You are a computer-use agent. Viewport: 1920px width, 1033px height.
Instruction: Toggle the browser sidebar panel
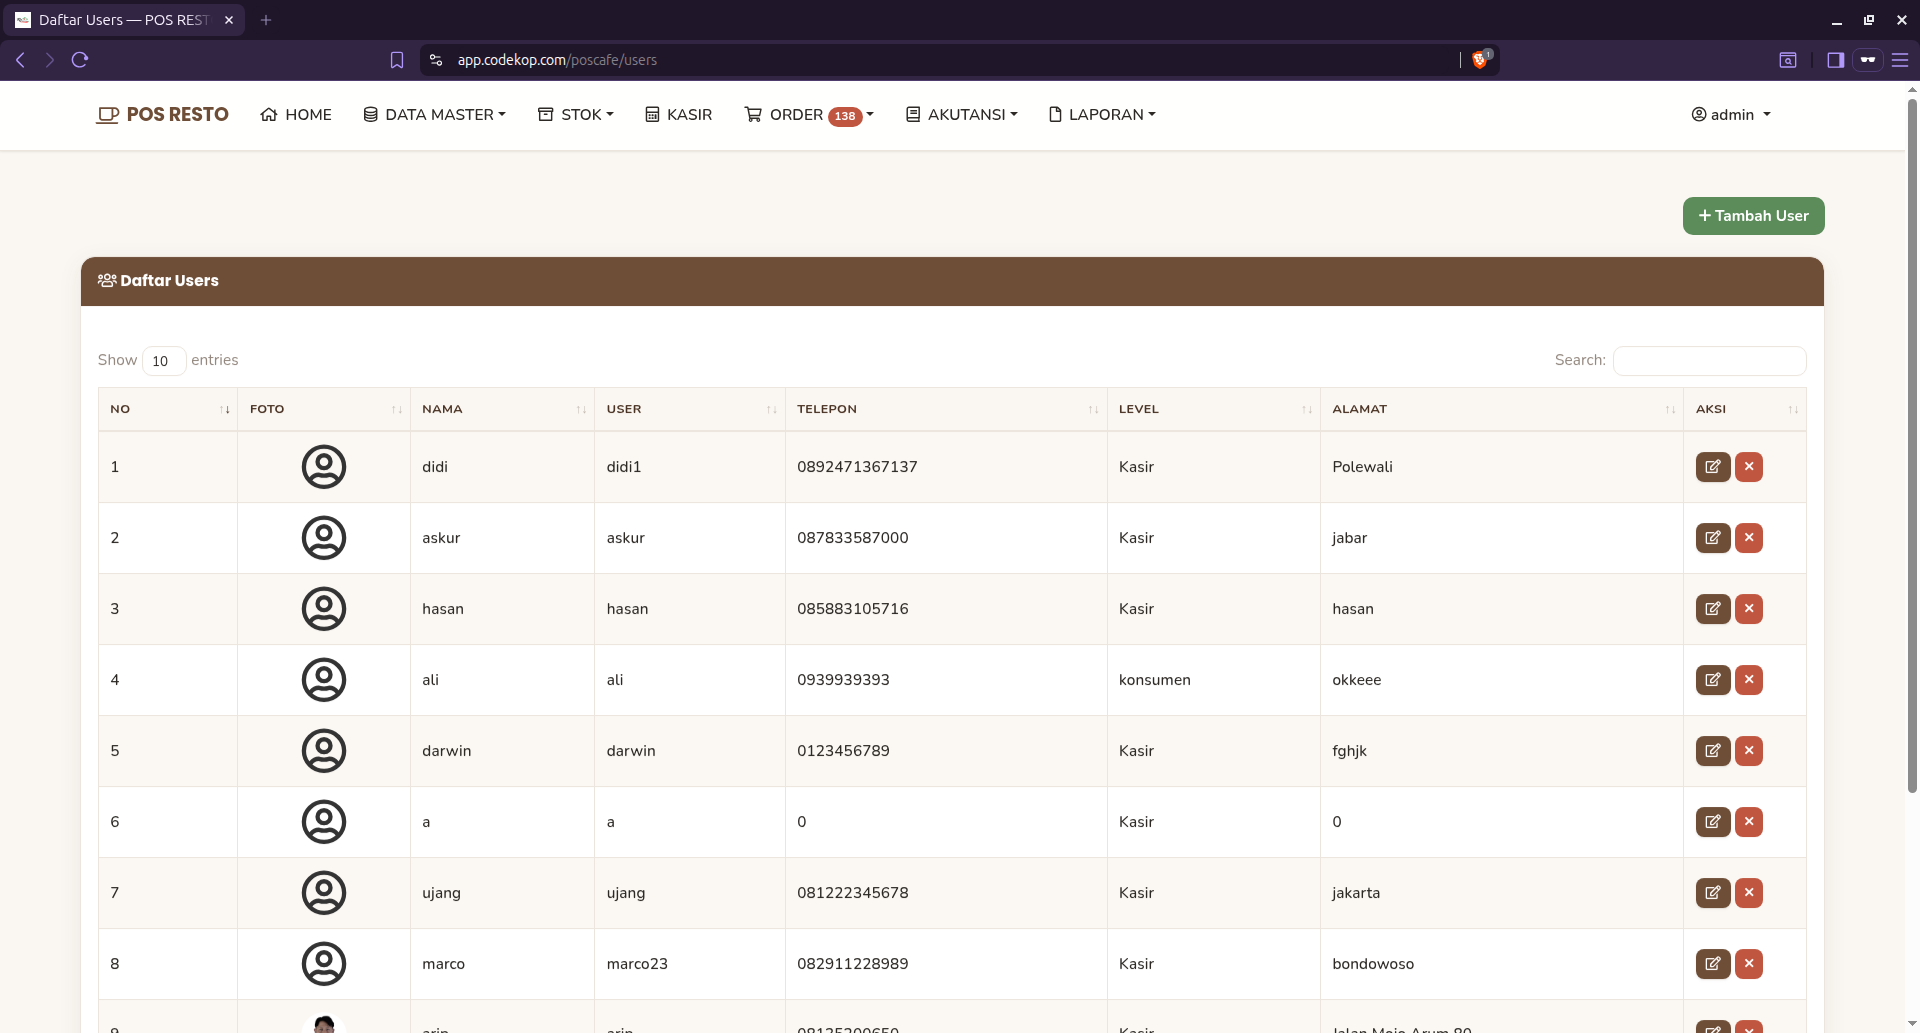click(x=1835, y=60)
